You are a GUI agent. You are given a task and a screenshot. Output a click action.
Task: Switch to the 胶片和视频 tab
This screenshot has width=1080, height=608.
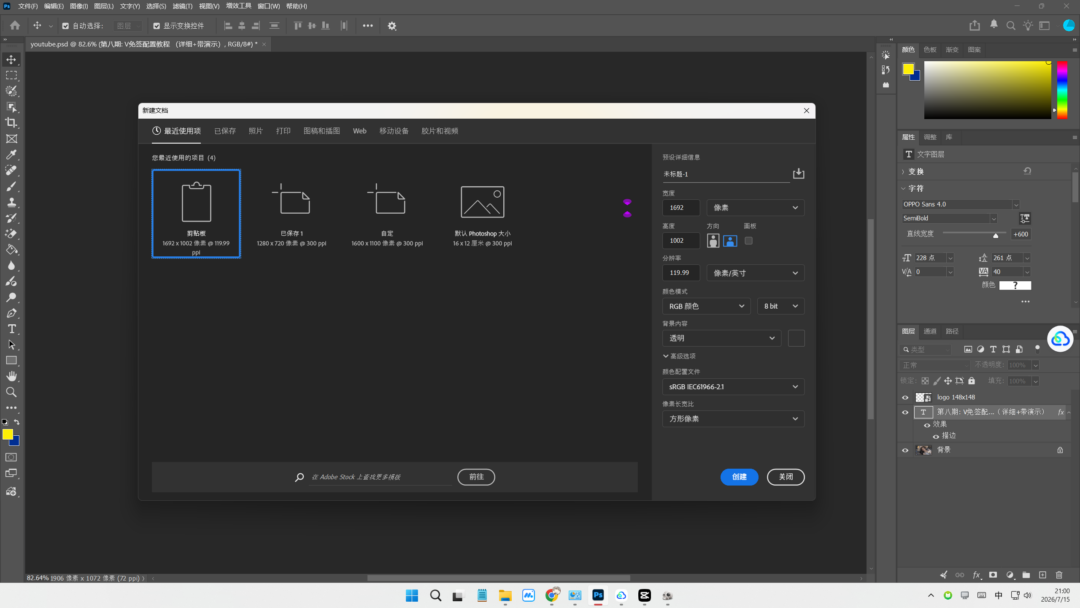[x=439, y=131]
